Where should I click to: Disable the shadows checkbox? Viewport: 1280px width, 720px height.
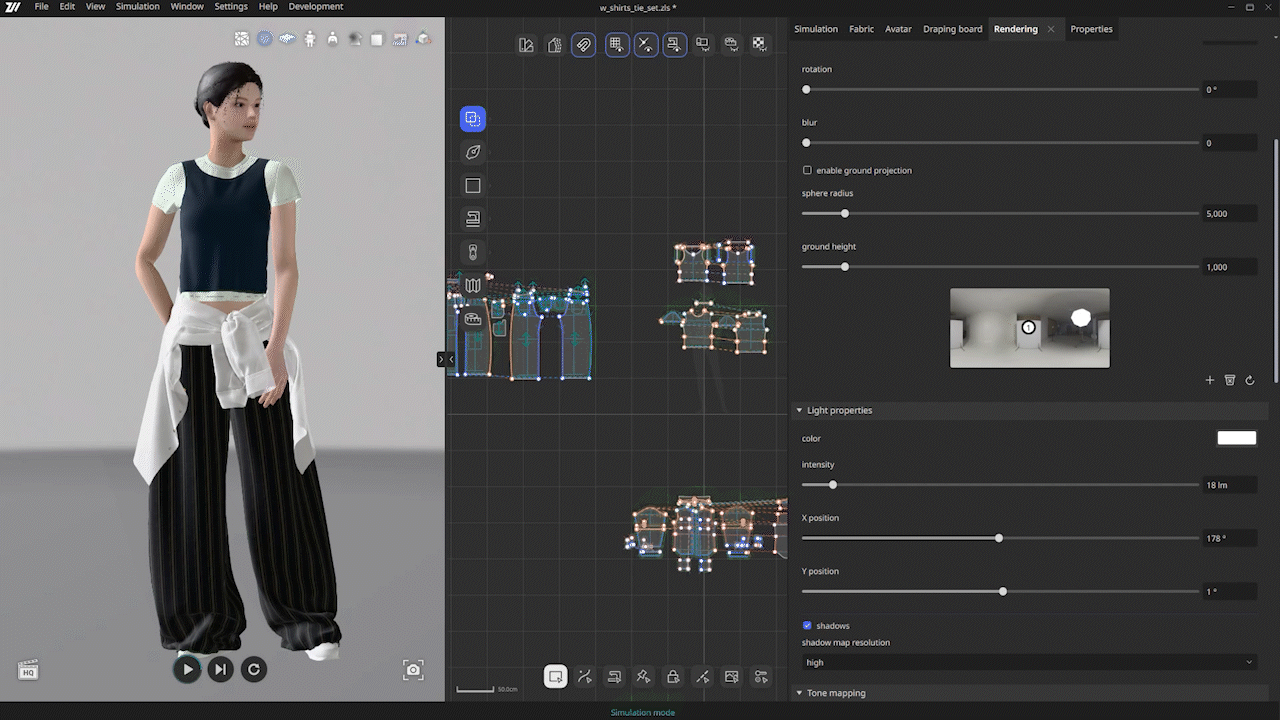coord(807,625)
